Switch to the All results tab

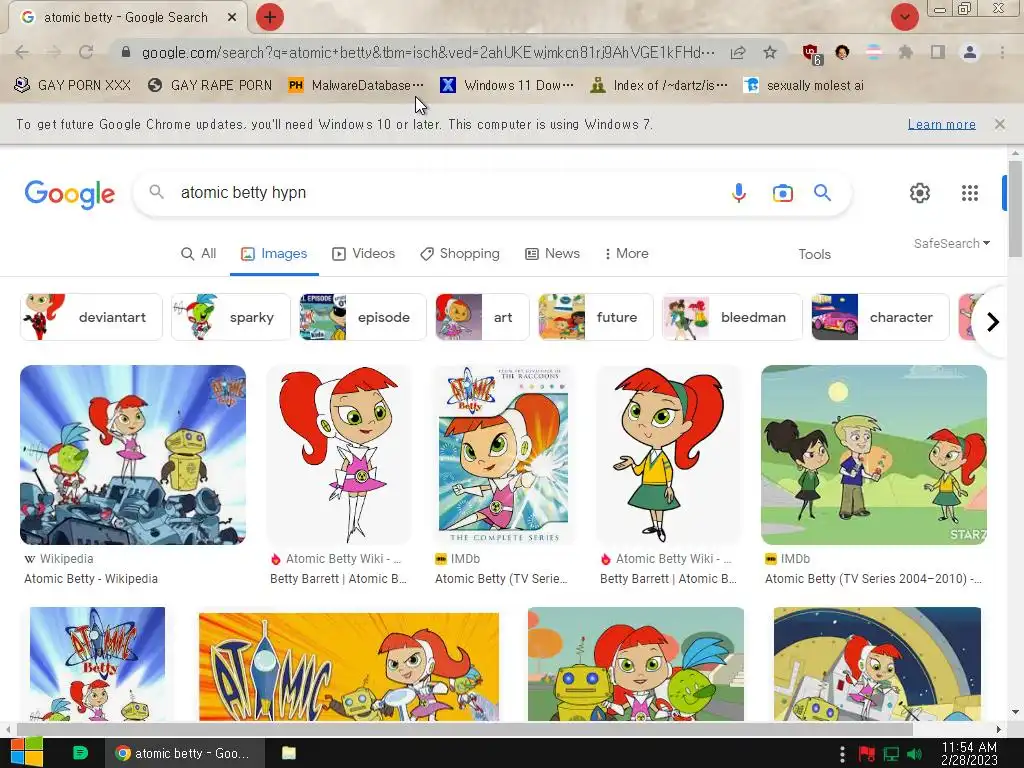coord(199,253)
